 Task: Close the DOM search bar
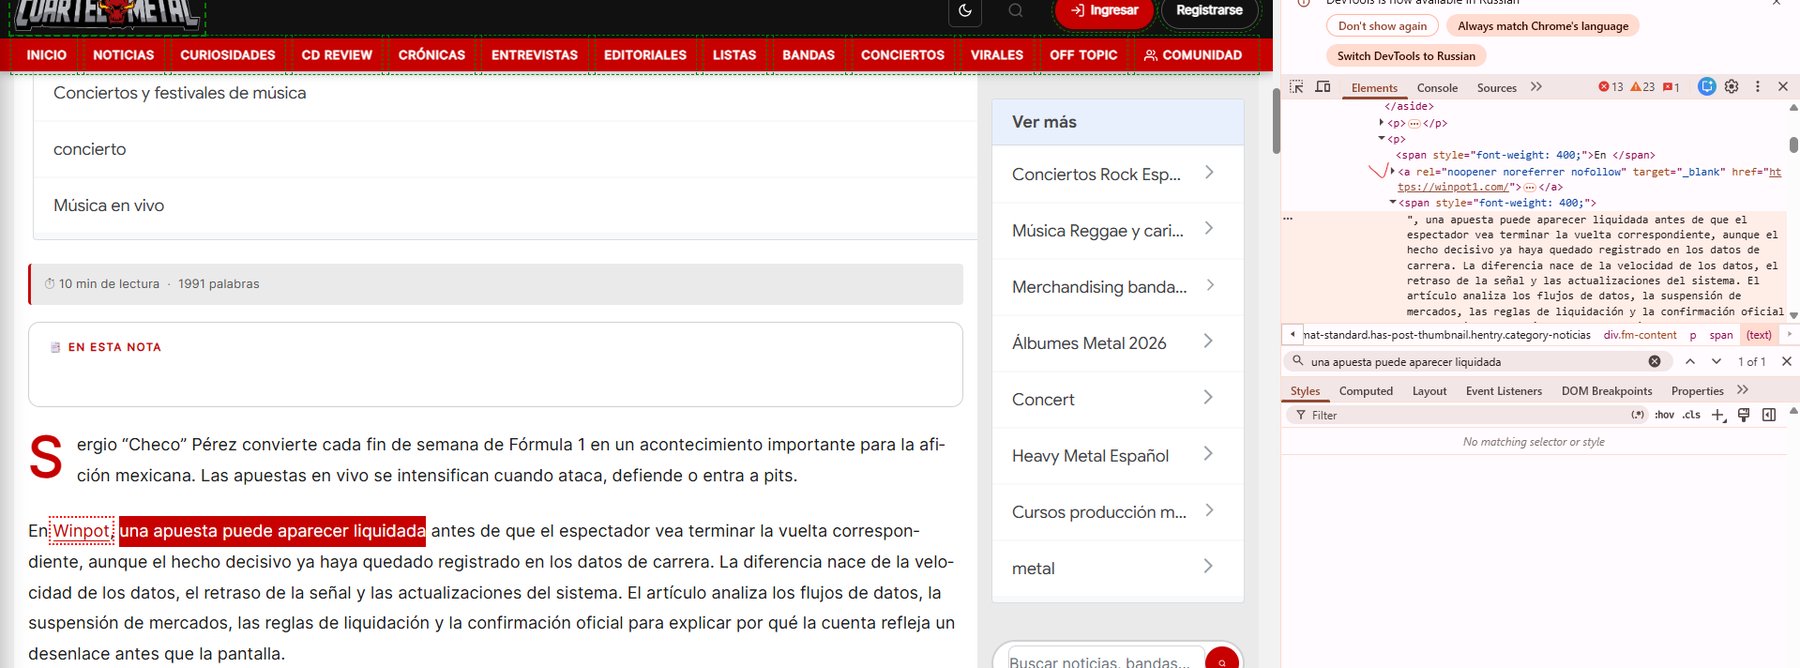tap(1786, 362)
